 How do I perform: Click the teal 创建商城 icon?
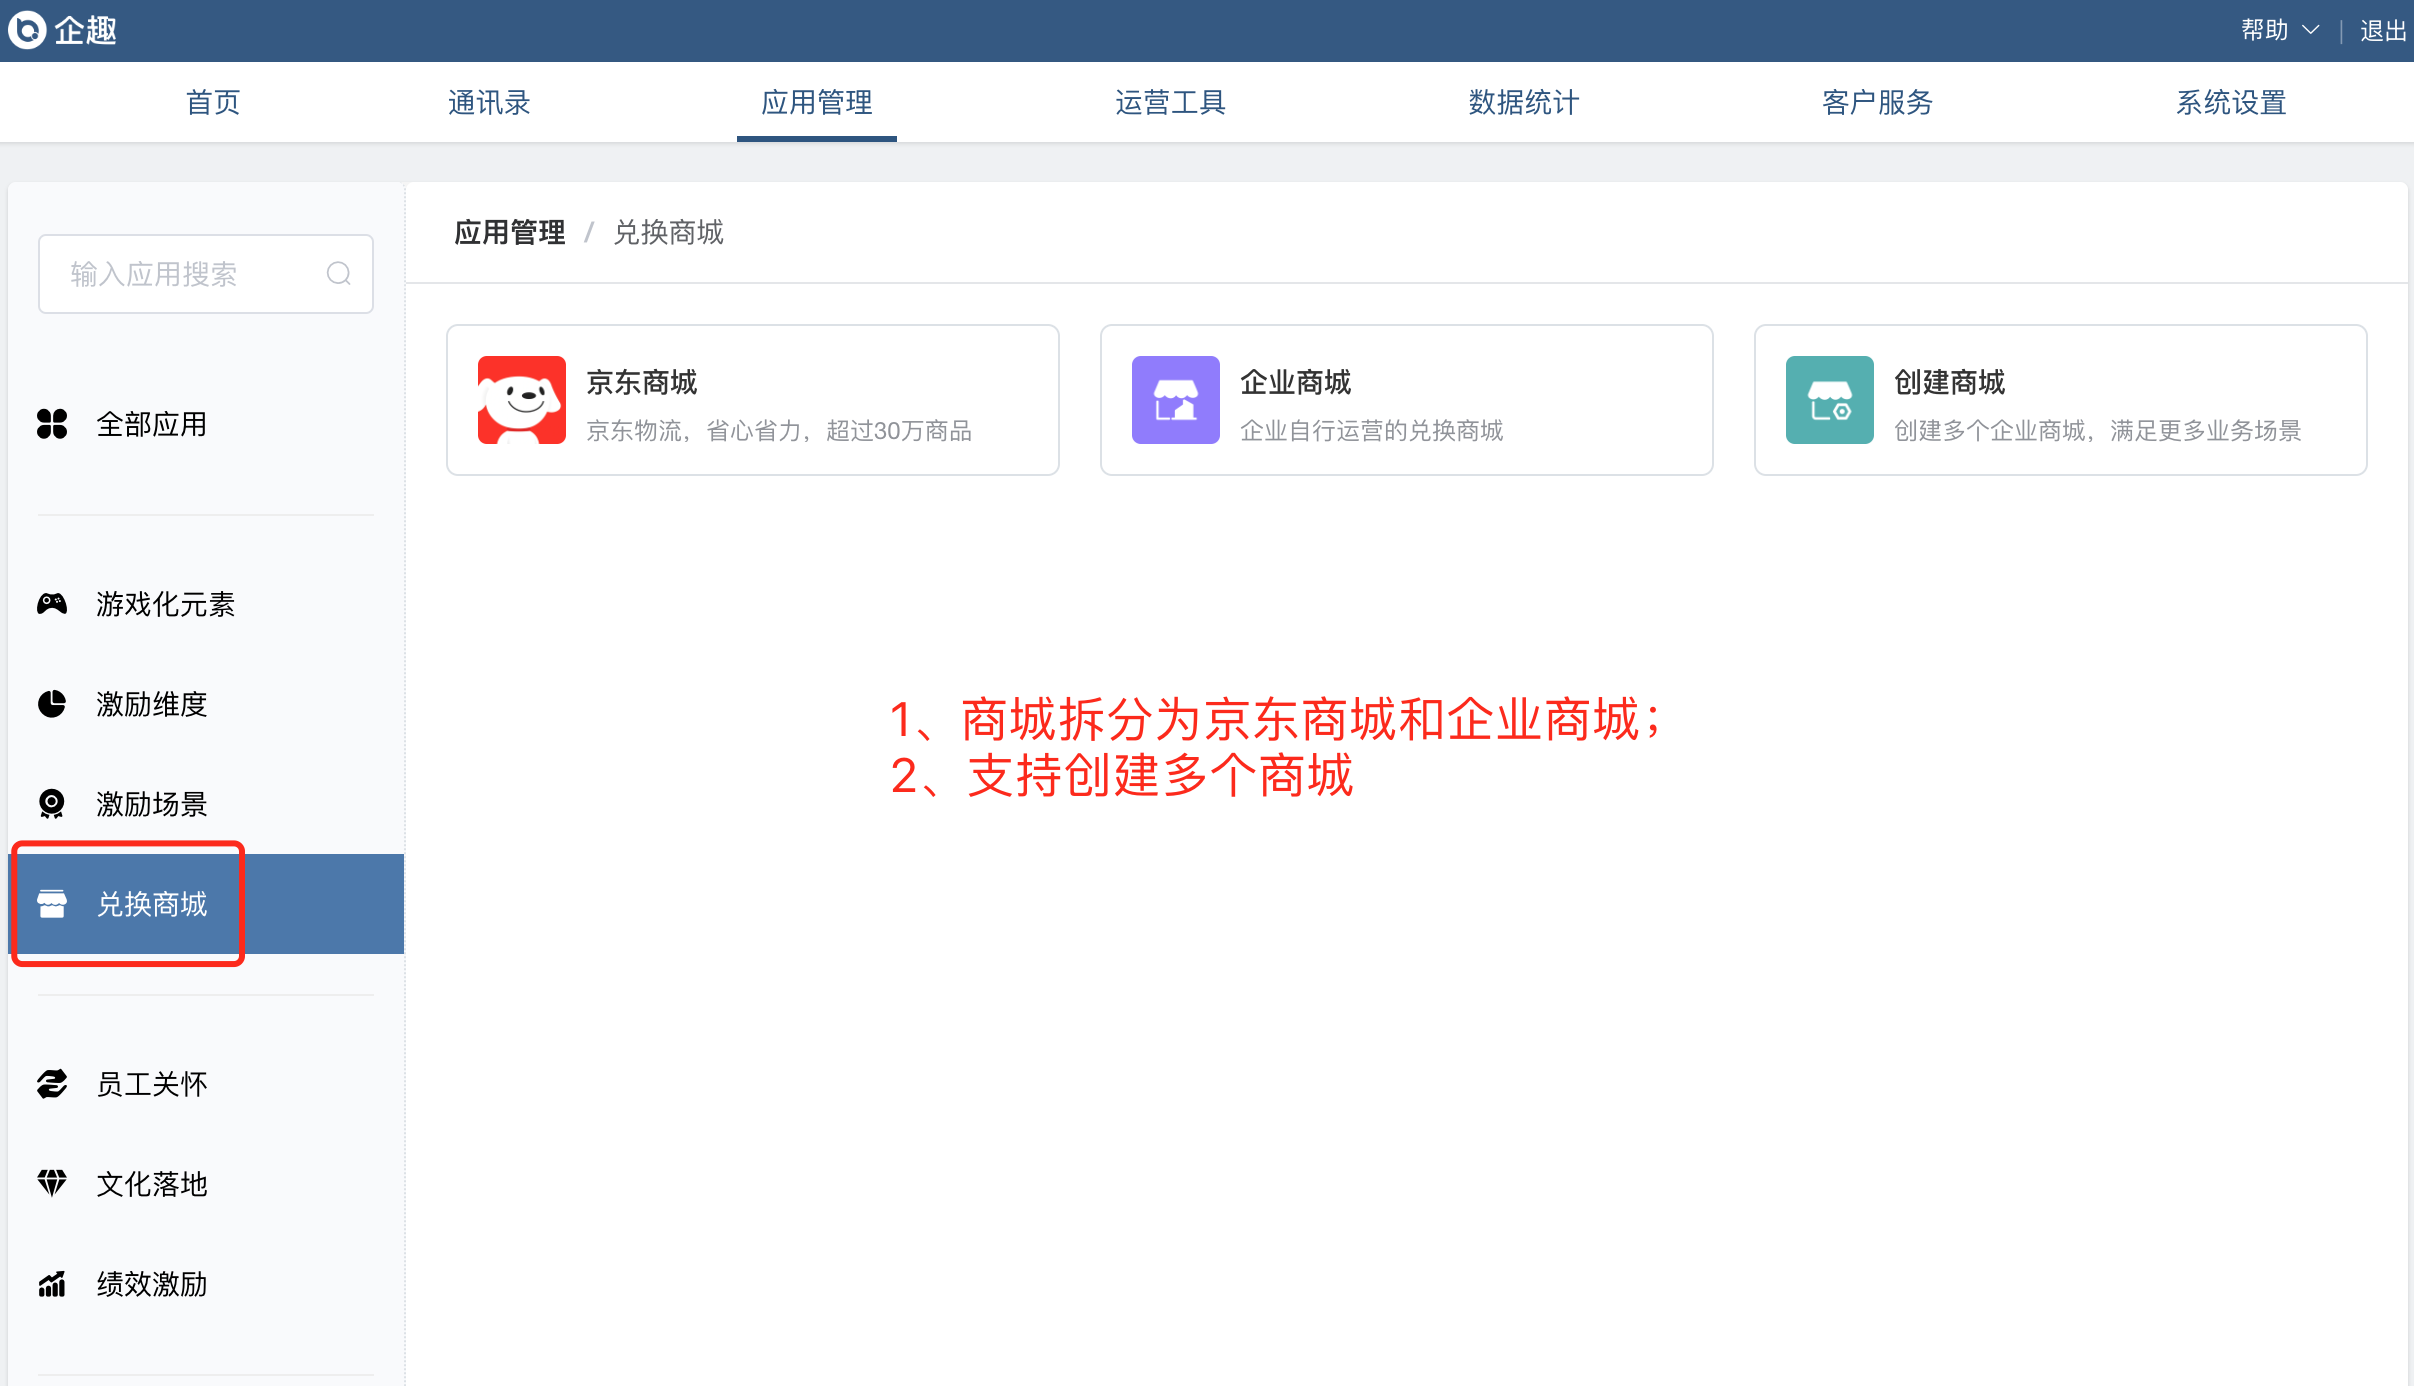click(1829, 400)
